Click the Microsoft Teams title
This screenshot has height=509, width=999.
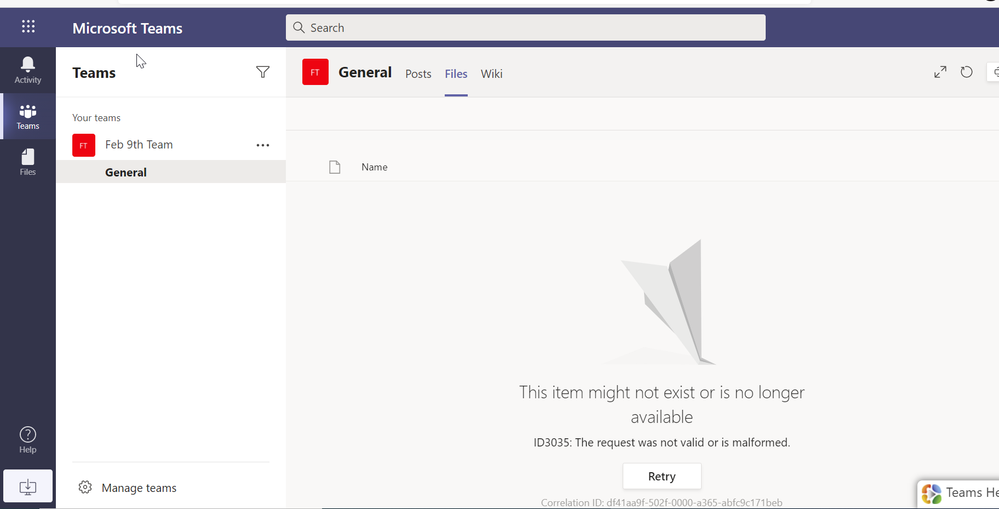(x=127, y=28)
